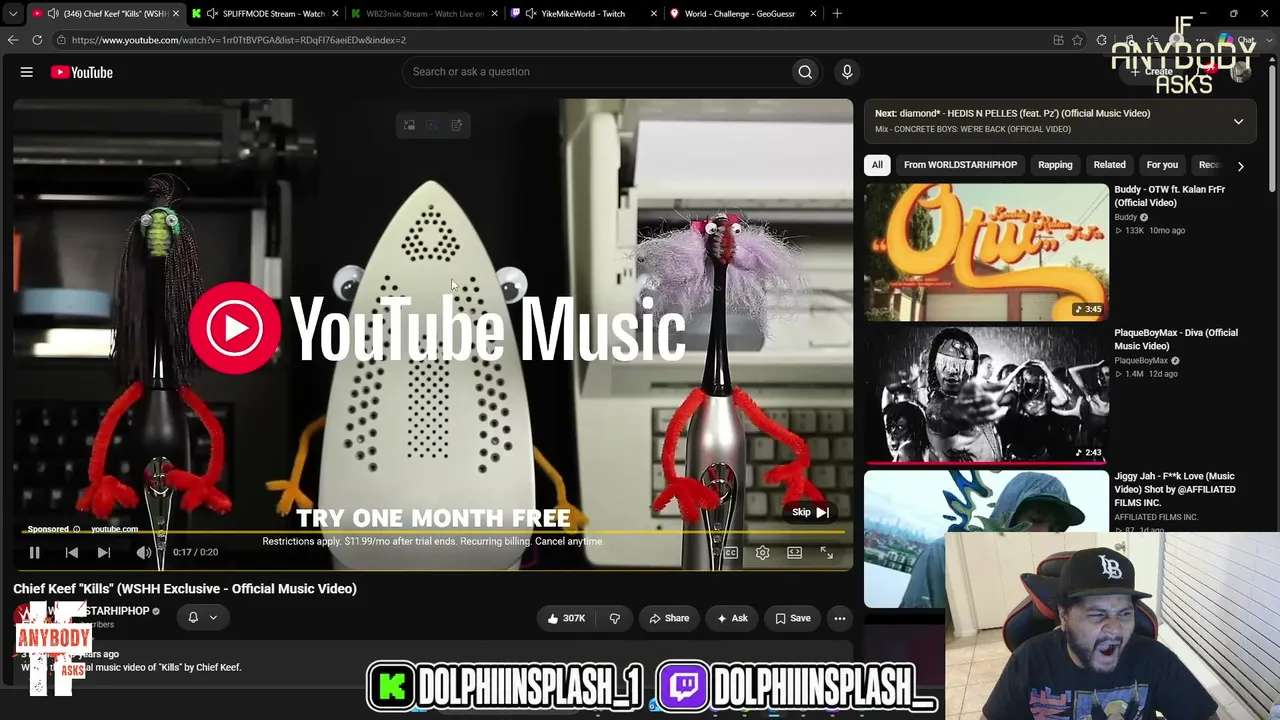Open the notification bell dropdown for WORLDSTARHIPHOP
The width and height of the screenshot is (1280, 720).
pos(202,617)
